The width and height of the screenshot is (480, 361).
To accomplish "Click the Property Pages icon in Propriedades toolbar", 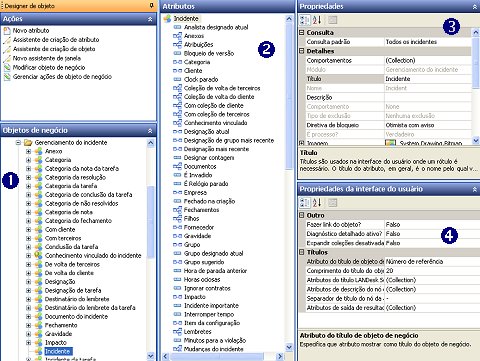I will pyautogui.click(x=332, y=20).
